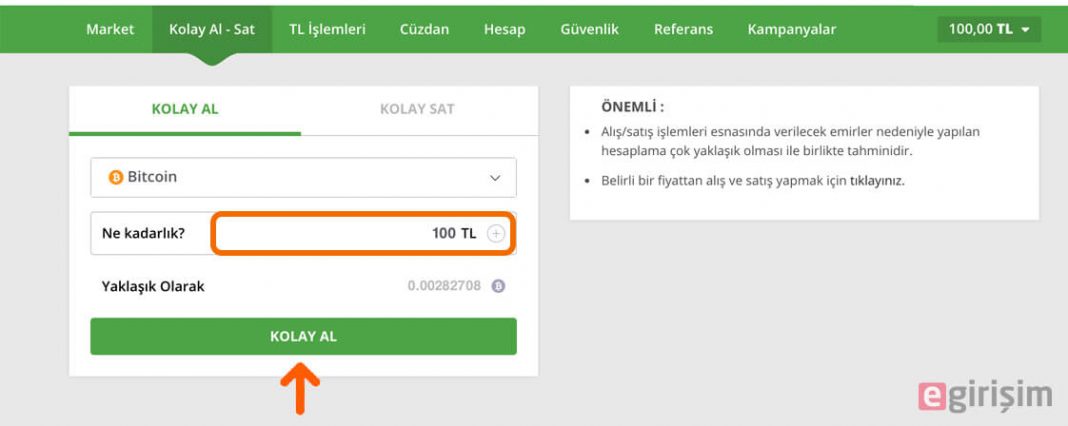Open the Hesap menu item
This screenshot has width=1068, height=426.
505,29
